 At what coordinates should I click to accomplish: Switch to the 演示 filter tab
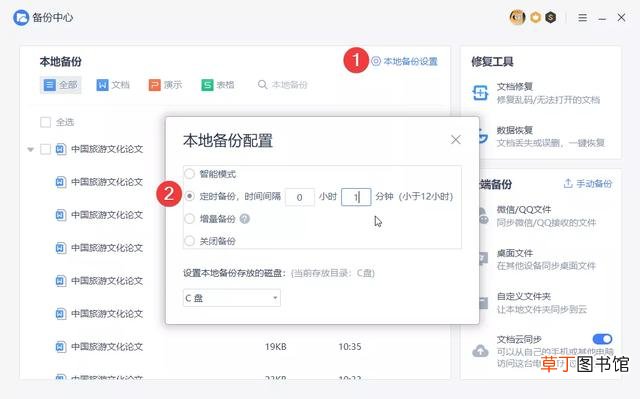(165, 85)
